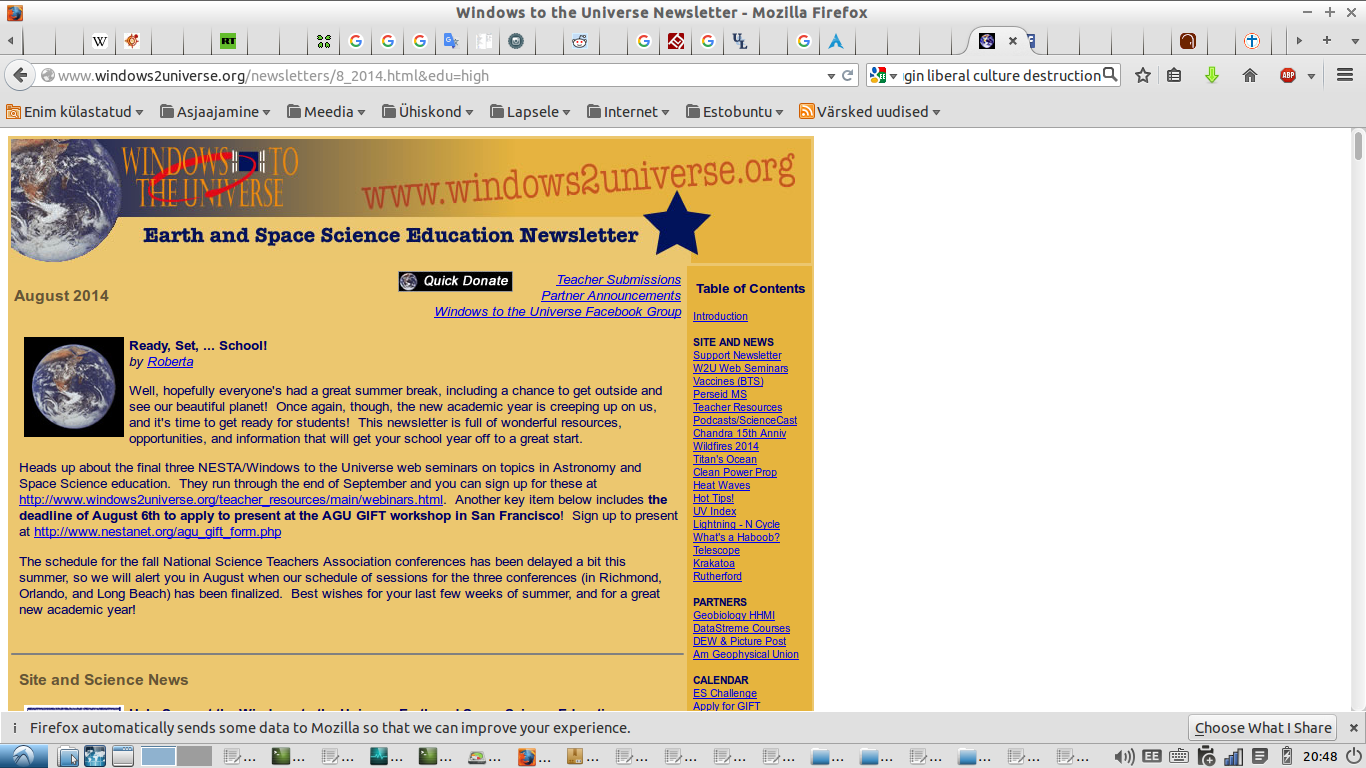Expand the Värsked uudised feed dropdown
This screenshot has width=1366, height=768.
coord(870,112)
